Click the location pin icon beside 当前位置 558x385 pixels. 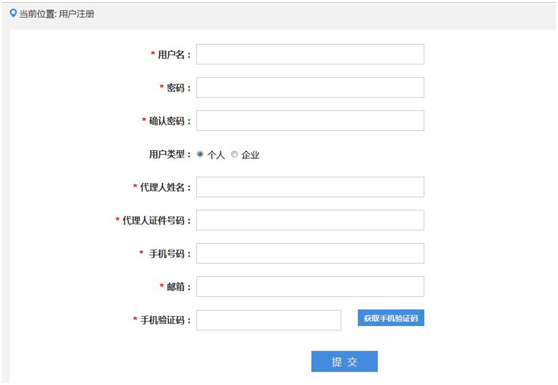tap(13, 14)
